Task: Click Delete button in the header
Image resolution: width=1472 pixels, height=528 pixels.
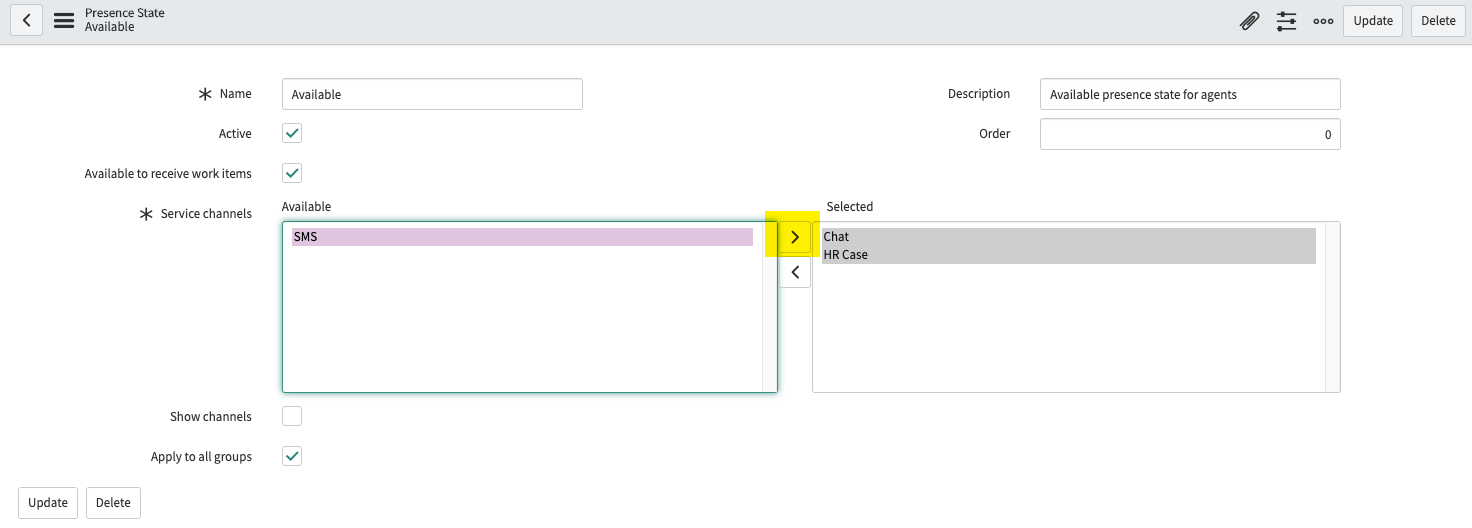Action: pyautogui.click(x=1438, y=21)
